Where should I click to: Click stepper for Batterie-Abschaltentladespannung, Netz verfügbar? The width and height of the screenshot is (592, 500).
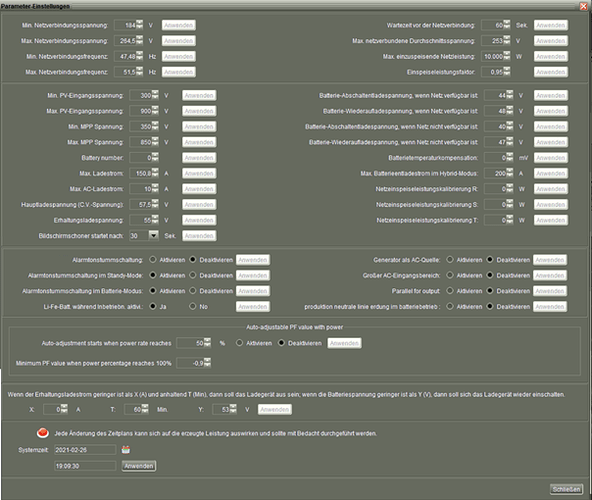[x=510, y=95]
